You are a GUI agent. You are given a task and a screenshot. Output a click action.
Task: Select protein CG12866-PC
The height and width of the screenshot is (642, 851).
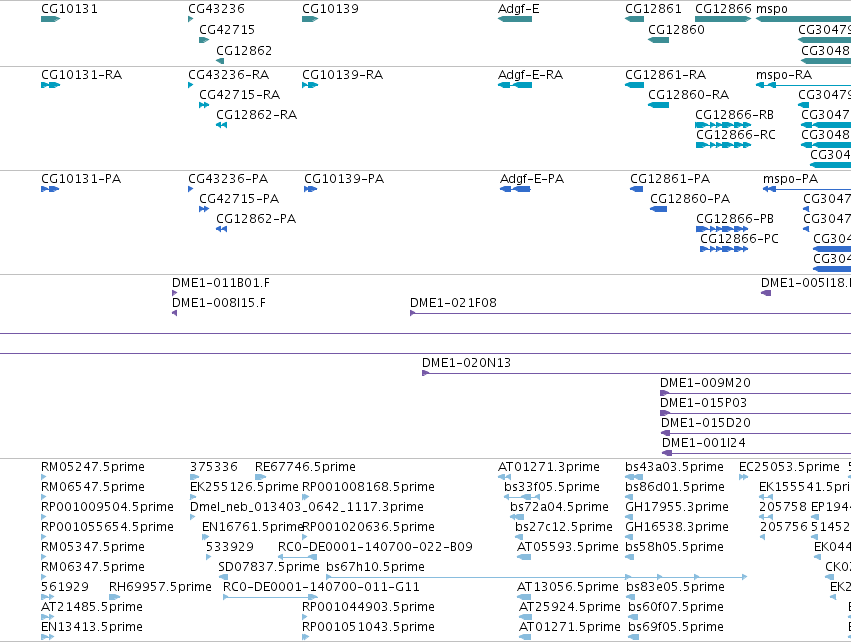point(739,239)
